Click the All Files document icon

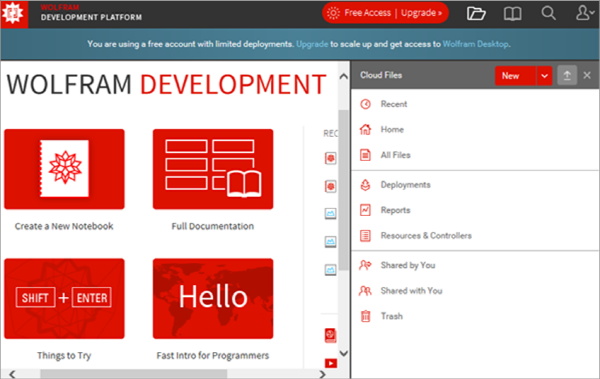(365, 155)
